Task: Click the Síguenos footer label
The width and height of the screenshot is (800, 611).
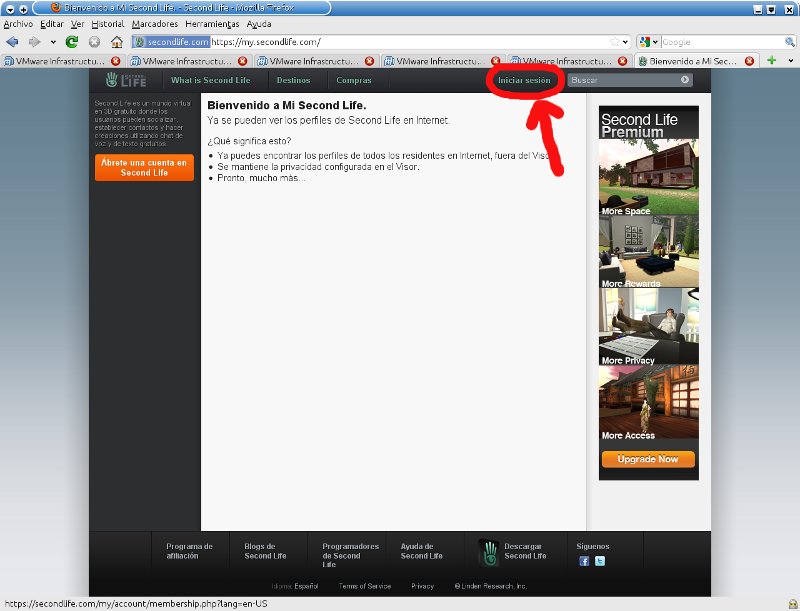Action: (593, 546)
